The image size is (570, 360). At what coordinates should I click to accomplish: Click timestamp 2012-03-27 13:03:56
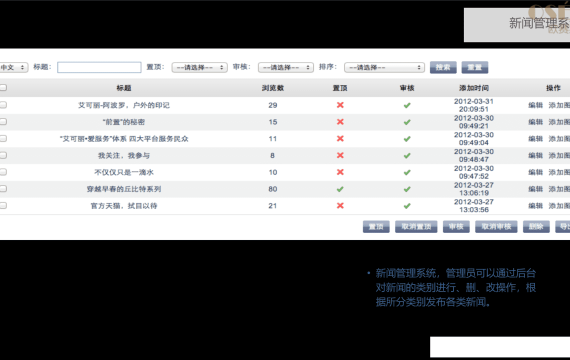point(474,205)
